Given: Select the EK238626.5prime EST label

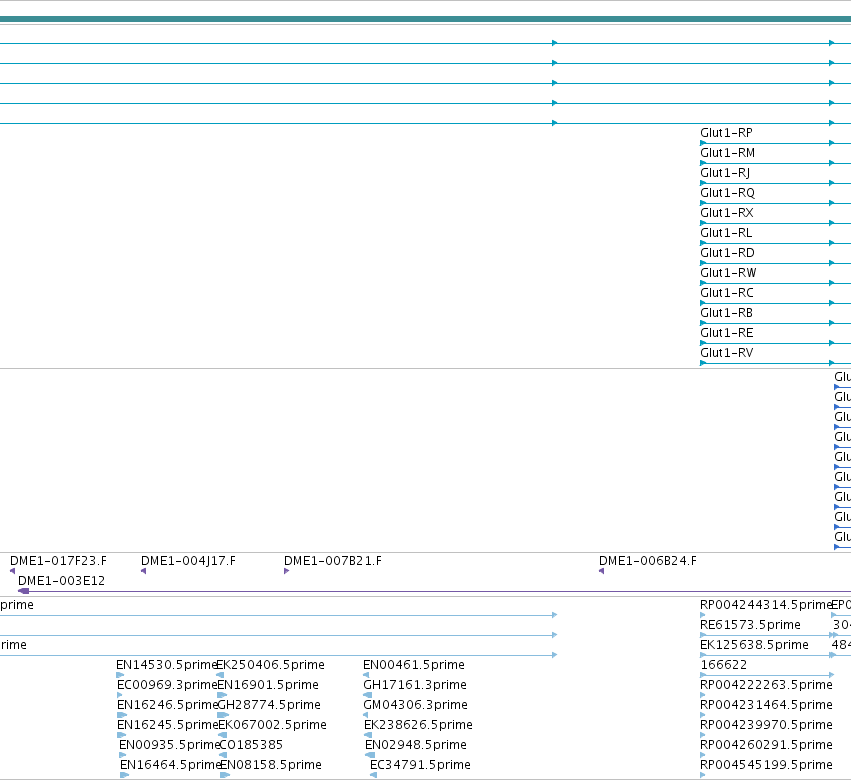Looking at the screenshot, I should coord(418,725).
